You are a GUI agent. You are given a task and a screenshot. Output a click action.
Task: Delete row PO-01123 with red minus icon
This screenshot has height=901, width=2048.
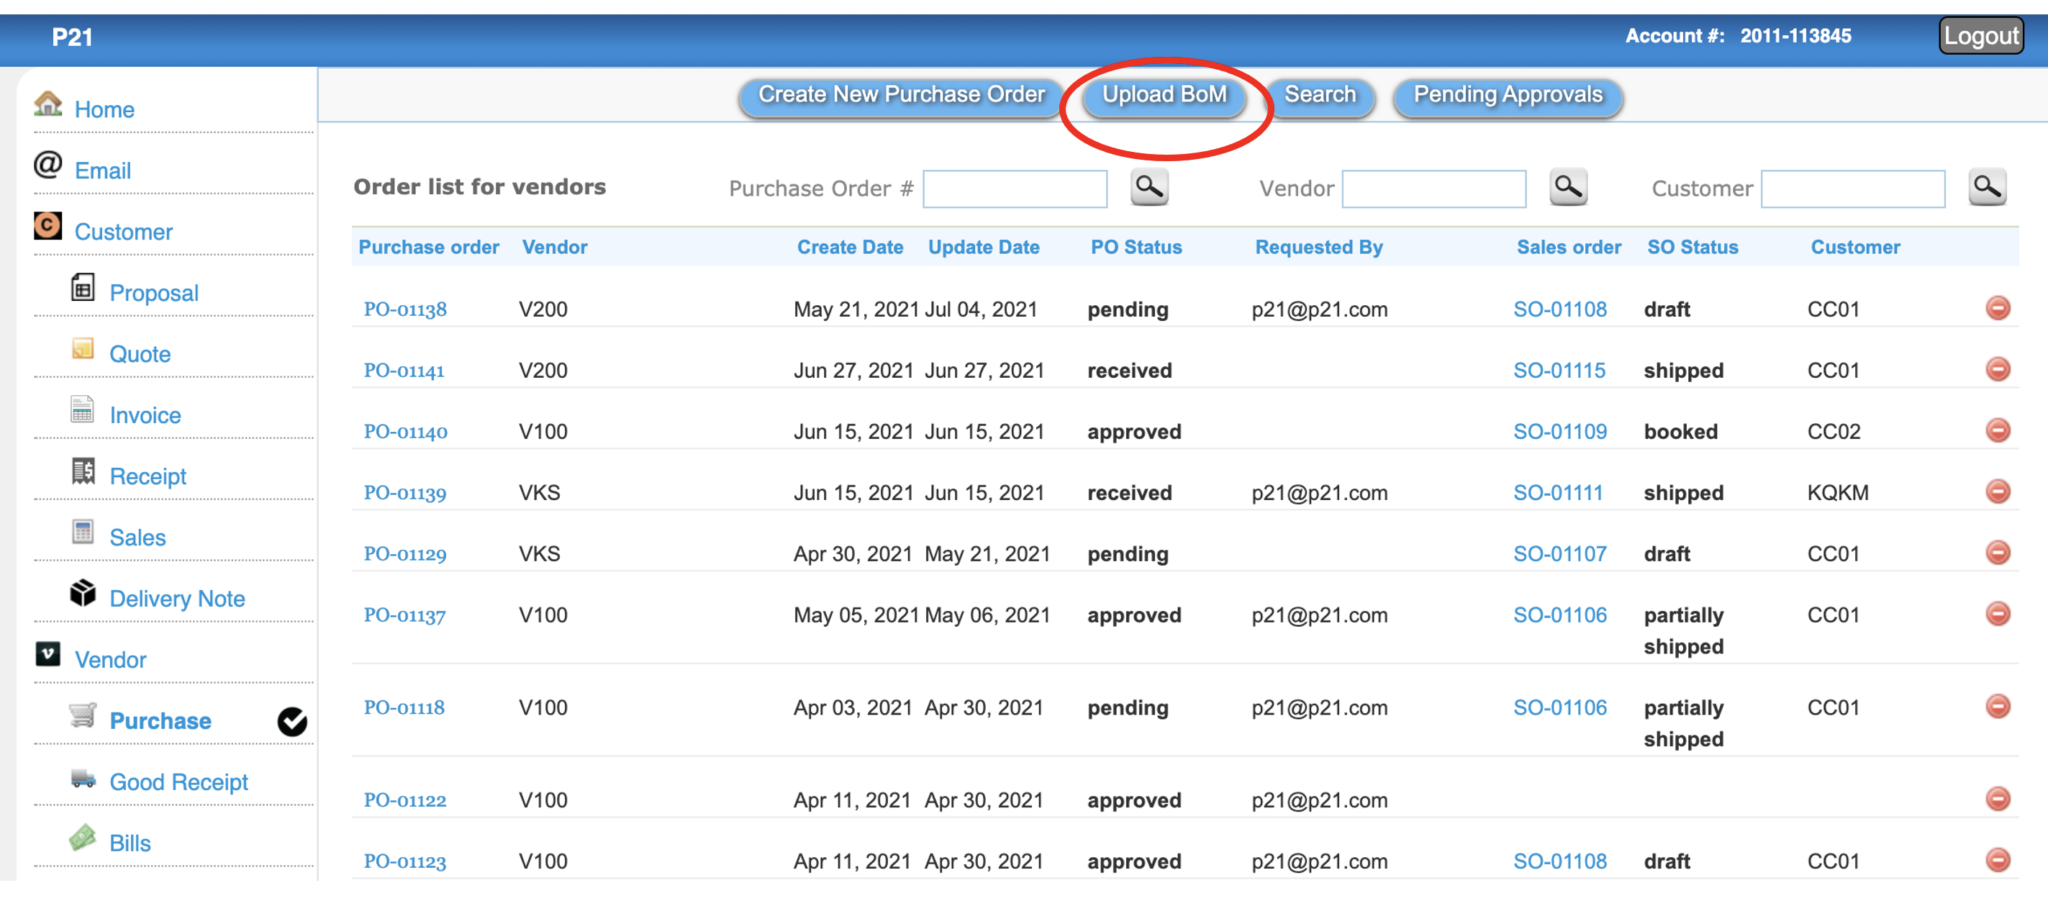1998,859
